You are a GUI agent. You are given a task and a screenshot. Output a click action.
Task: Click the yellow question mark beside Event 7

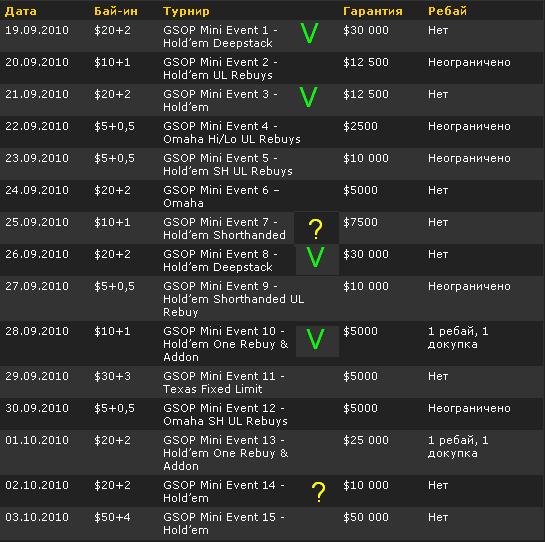[x=316, y=229]
